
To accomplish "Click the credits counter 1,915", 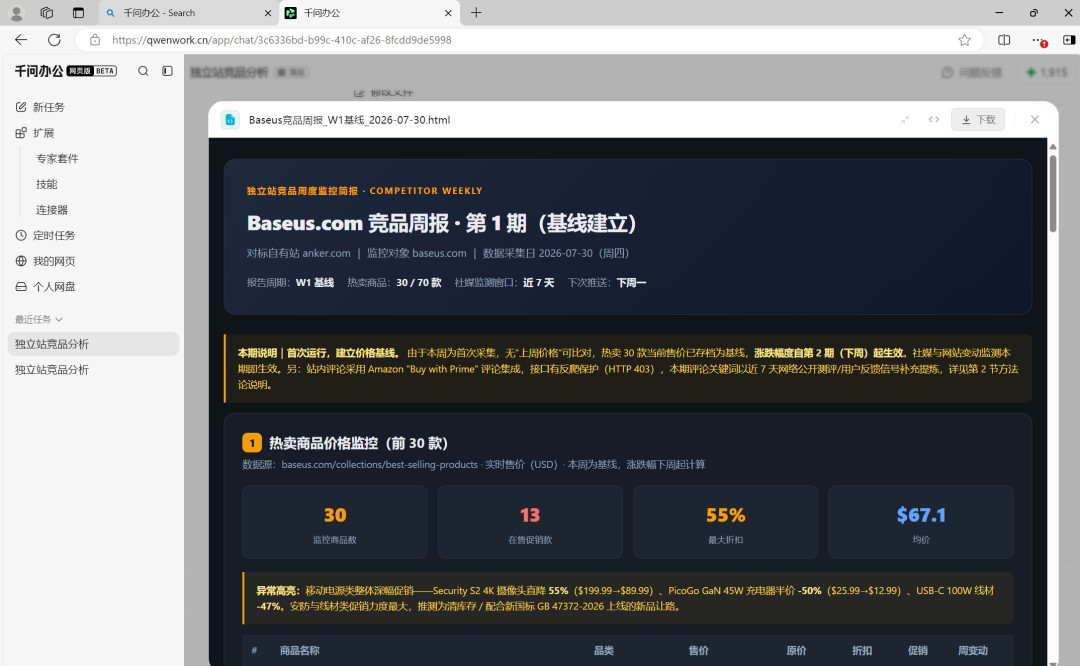I will [x=1046, y=72].
